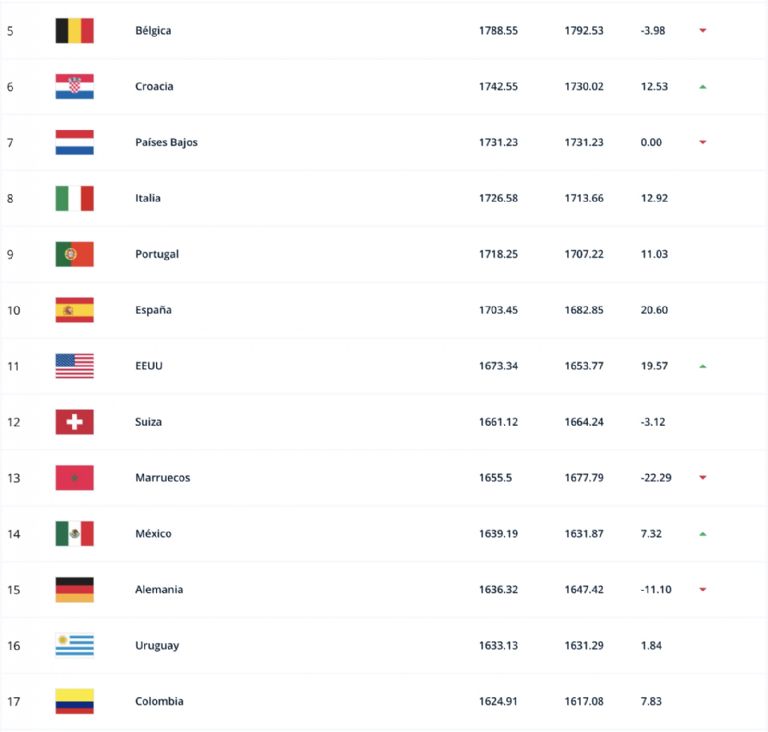Click the Morocco flag icon
The width and height of the screenshot is (768, 732).
74,478
